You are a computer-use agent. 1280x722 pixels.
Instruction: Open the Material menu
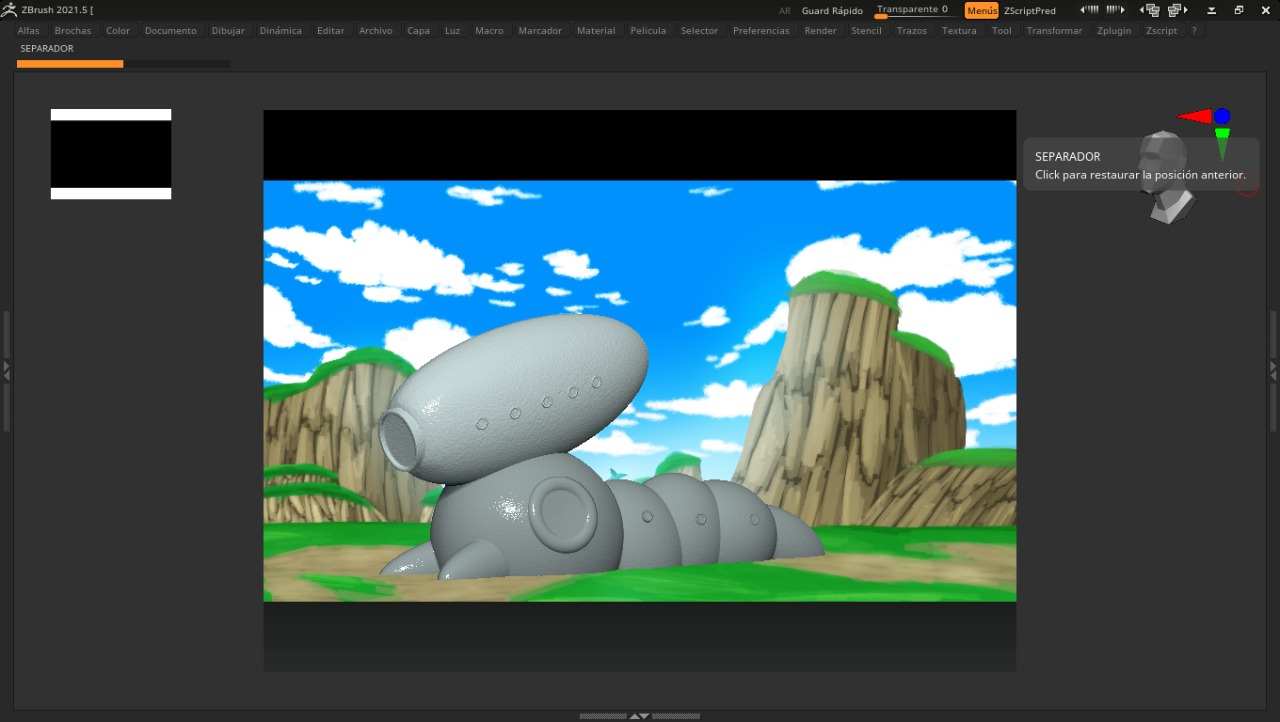(596, 31)
